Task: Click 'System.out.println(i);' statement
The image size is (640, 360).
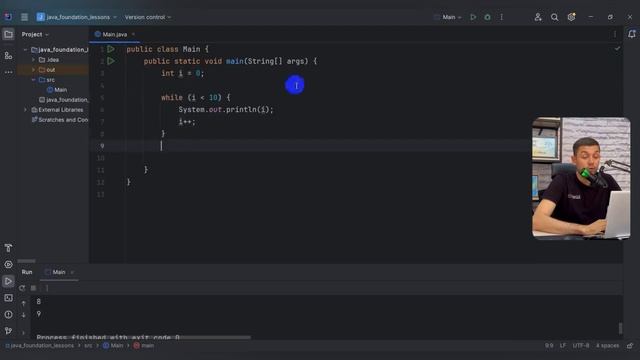Action: pyautogui.click(x=226, y=109)
